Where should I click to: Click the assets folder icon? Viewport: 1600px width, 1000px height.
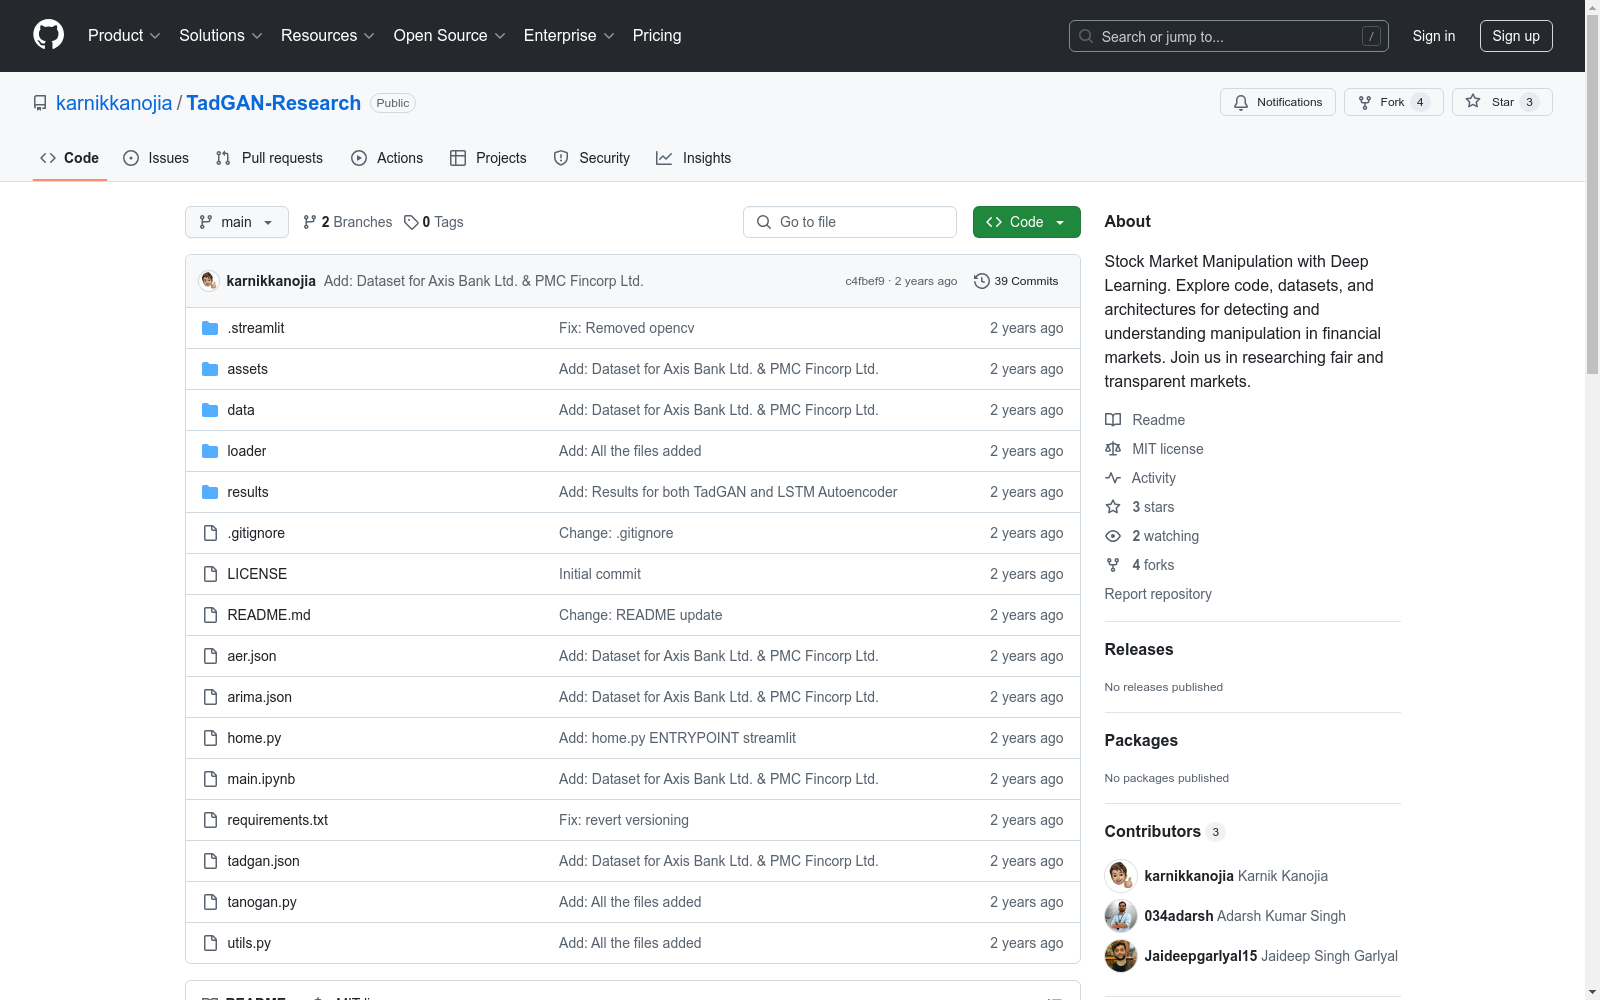tap(210, 369)
